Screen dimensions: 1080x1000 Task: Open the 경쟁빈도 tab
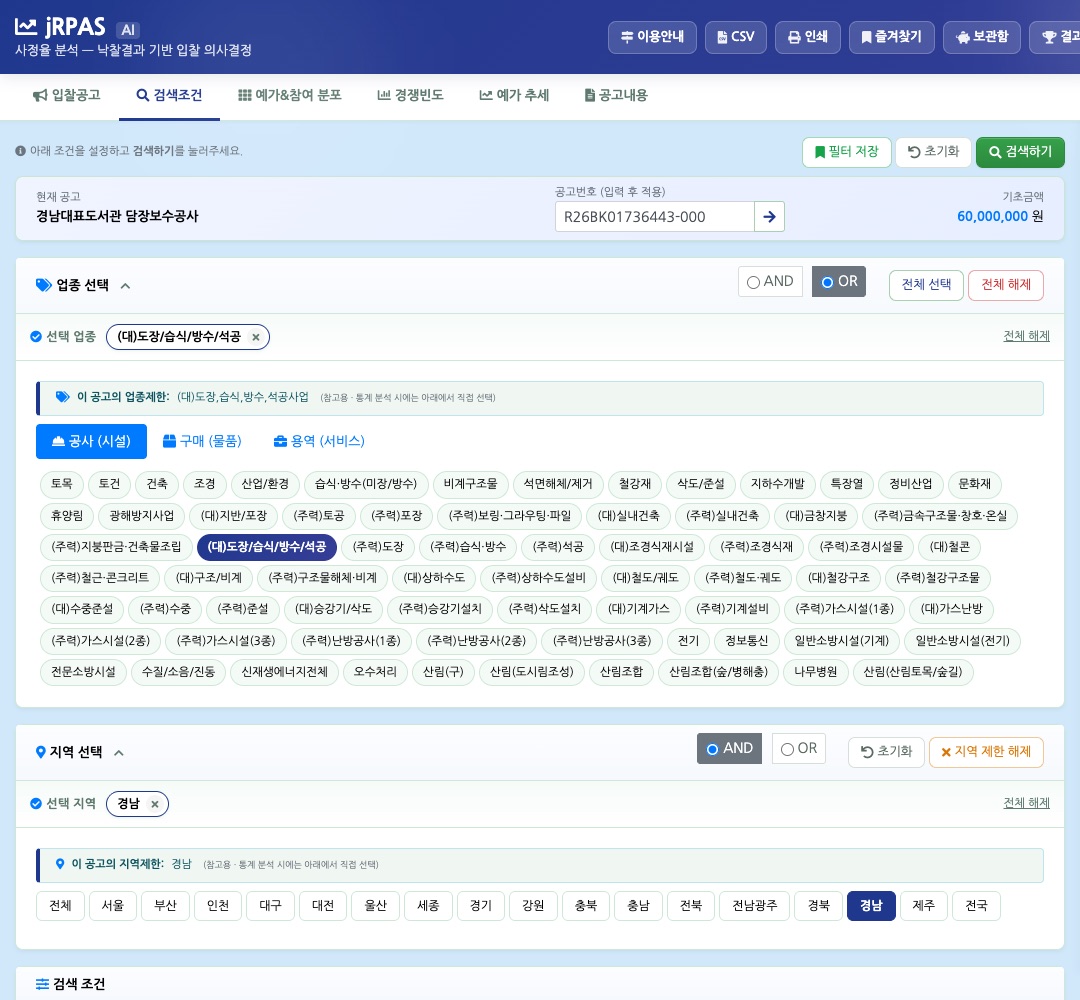[411, 96]
